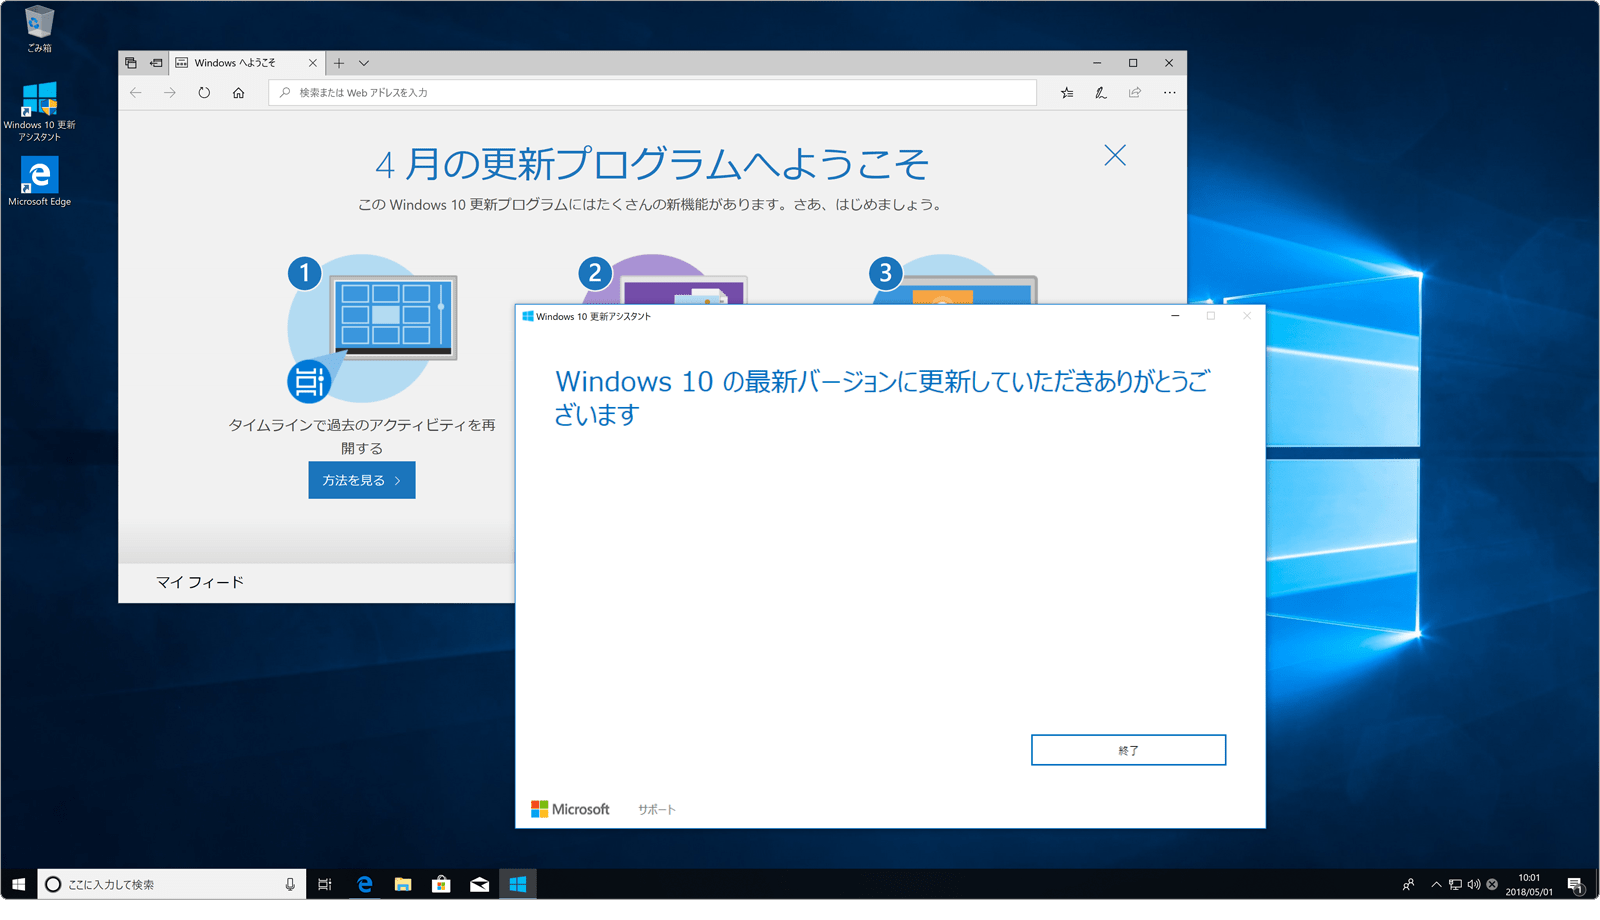Maximize the Edge browser window
The width and height of the screenshot is (1600, 920).
click(x=1133, y=63)
